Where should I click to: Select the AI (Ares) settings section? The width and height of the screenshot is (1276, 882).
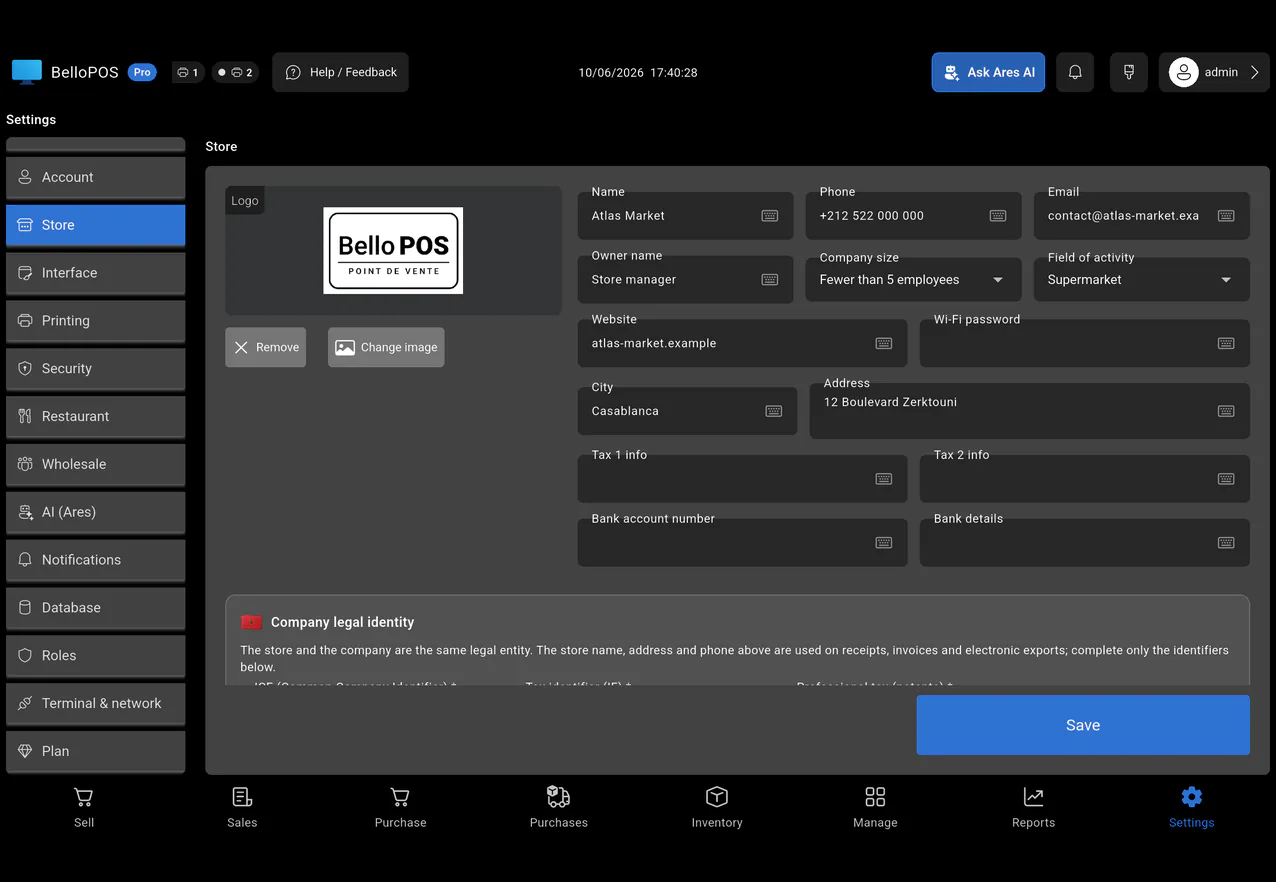point(96,512)
